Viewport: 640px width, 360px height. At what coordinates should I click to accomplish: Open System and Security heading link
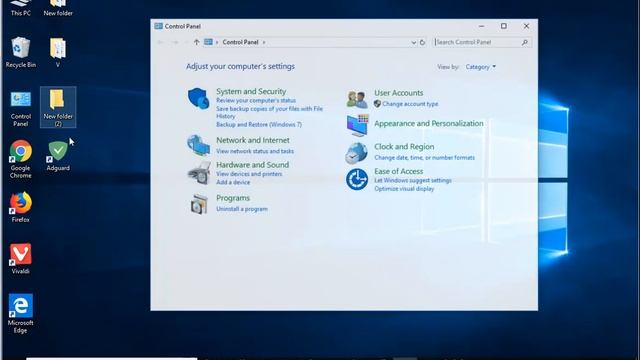pyautogui.click(x=251, y=91)
